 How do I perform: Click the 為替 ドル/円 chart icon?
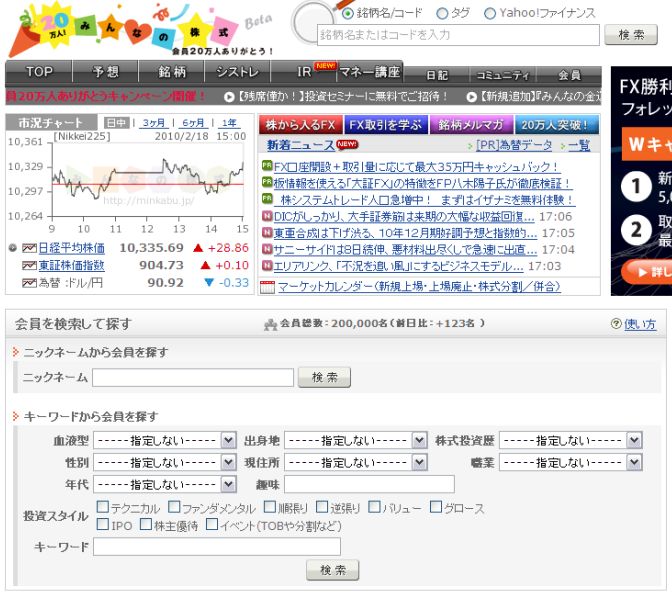point(29,283)
